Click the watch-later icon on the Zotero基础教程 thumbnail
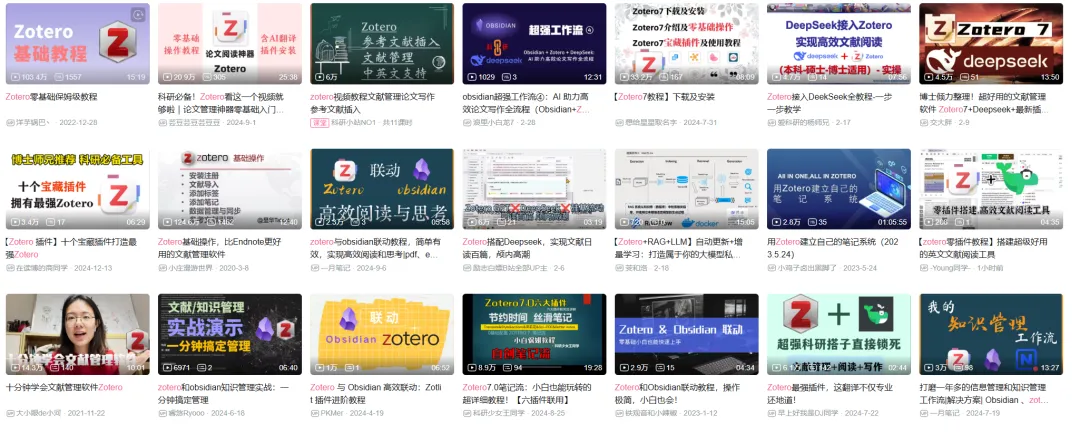 pos(138,14)
